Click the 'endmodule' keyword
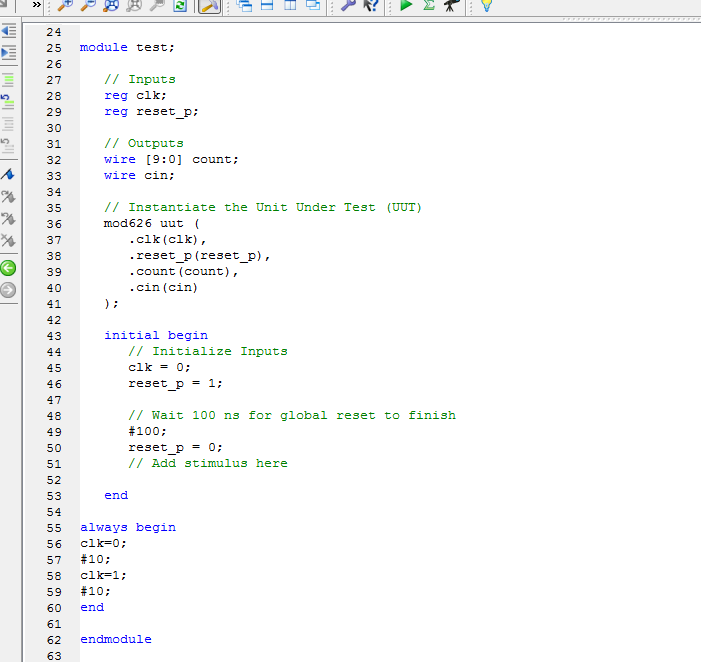 (x=116, y=639)
